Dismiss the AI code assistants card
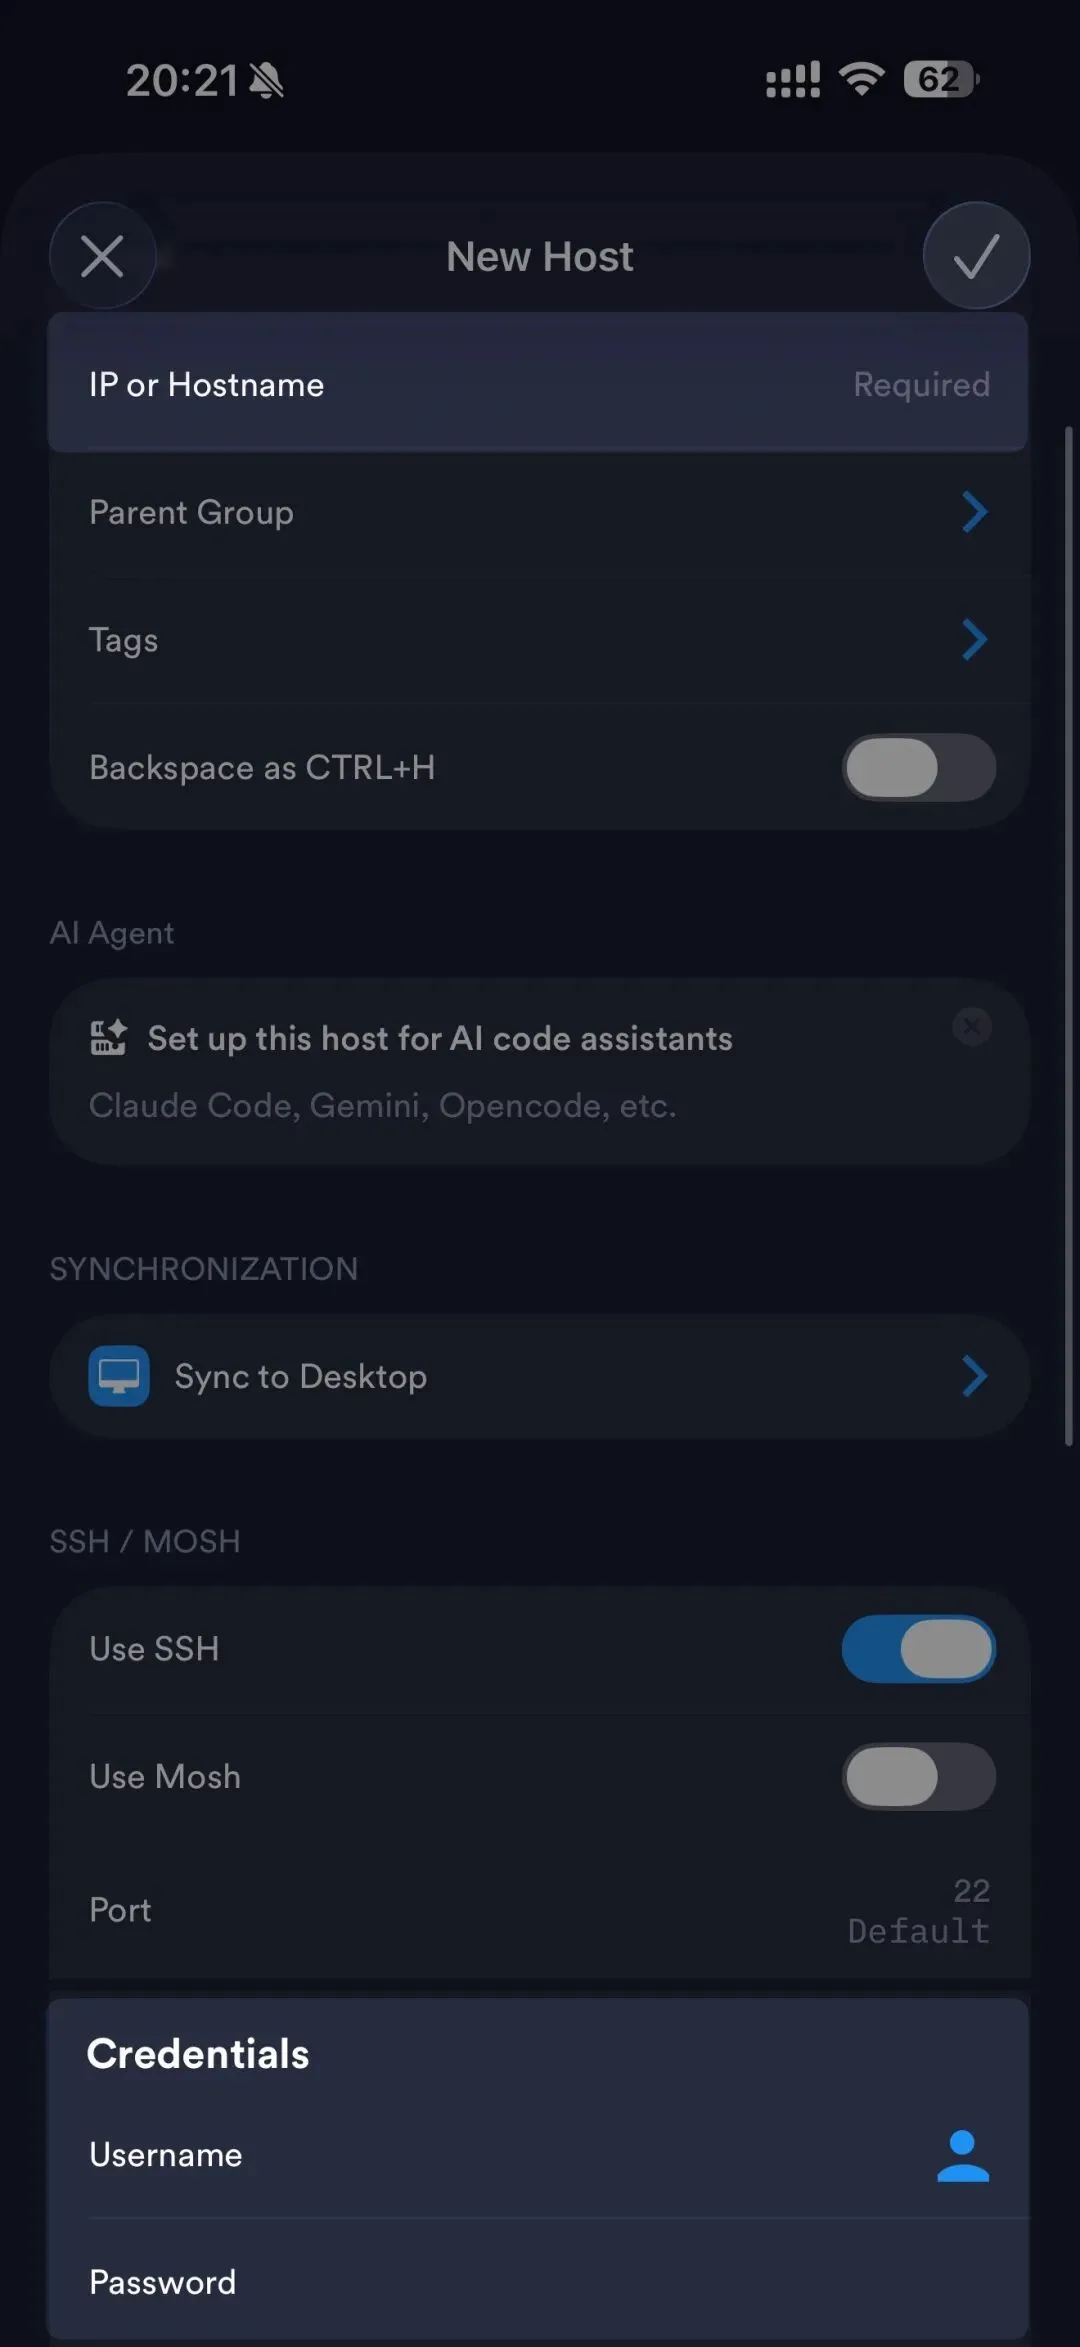Image resolution: width=1080 pixels, height=2347 pixels. point(971,1027)
